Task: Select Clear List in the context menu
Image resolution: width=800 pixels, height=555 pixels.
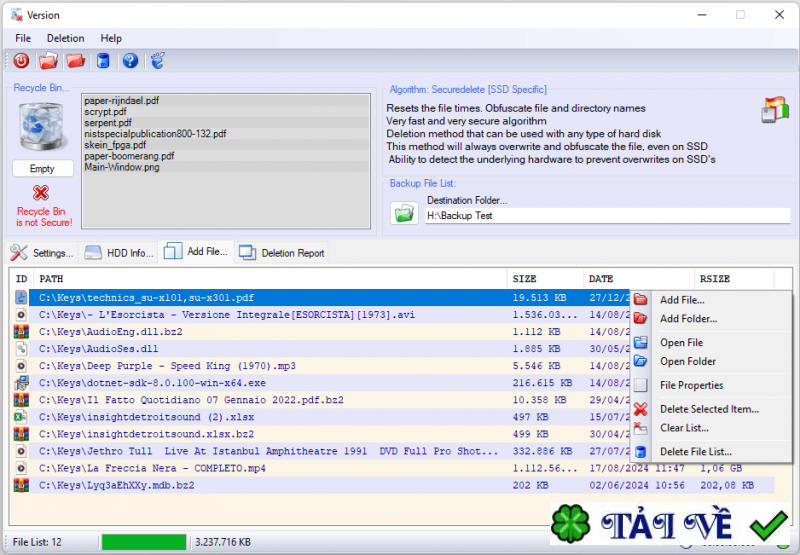Action: click(x=684, y=428)
